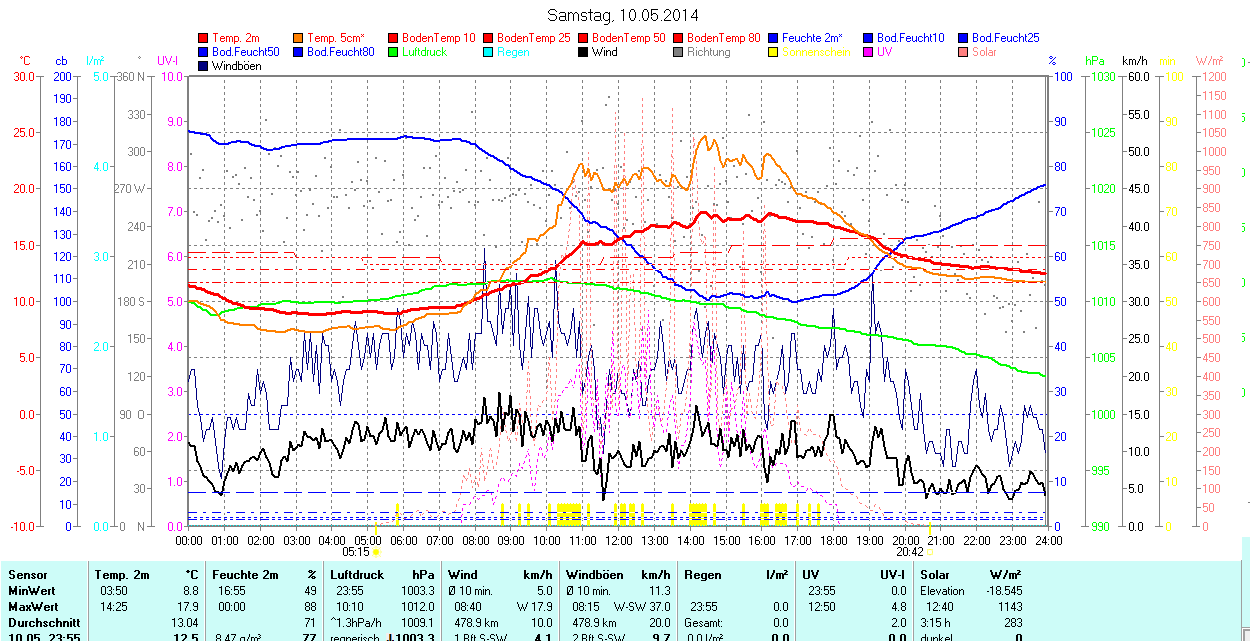Click the magenta UV legend swatch
This screenshot has height=641, width=1250.
click(868, 52)
